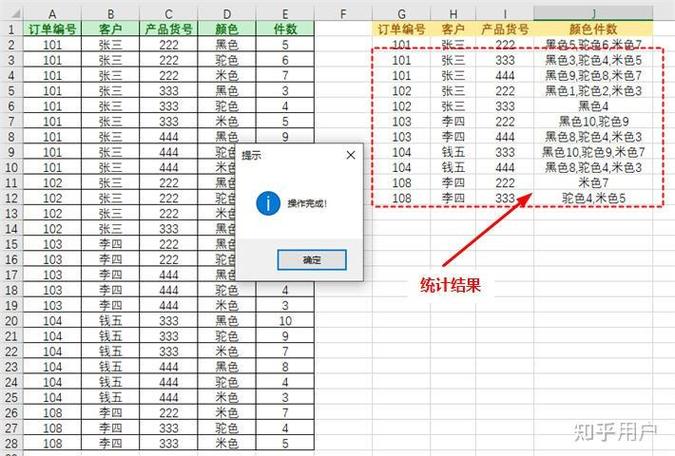Click cell C28 containing 333

168,444
